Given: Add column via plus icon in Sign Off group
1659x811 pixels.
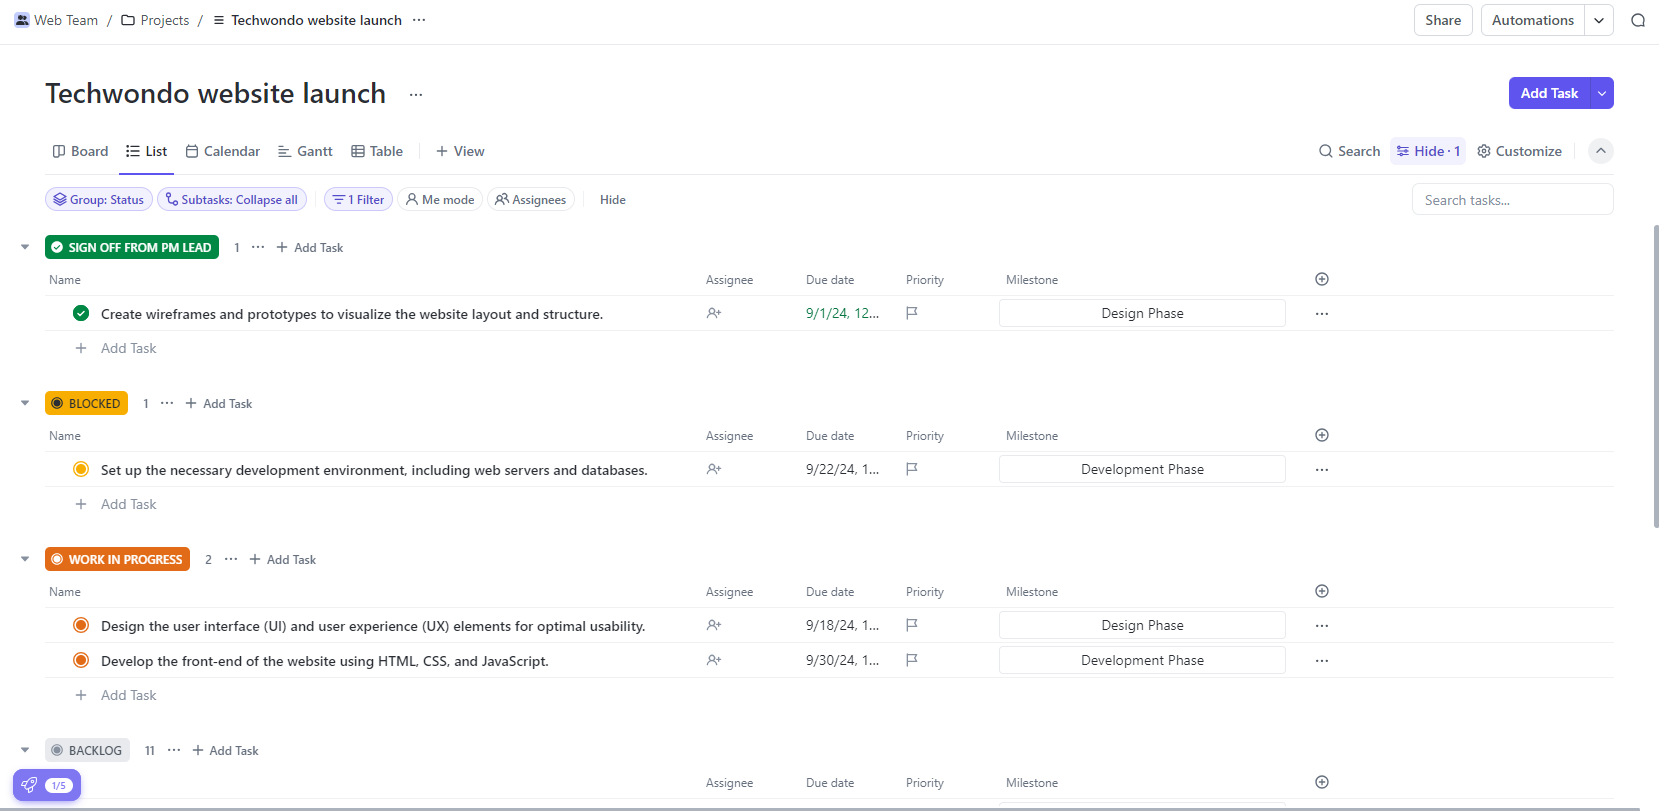Looking at the screenshot, I should pos(1322,279).
